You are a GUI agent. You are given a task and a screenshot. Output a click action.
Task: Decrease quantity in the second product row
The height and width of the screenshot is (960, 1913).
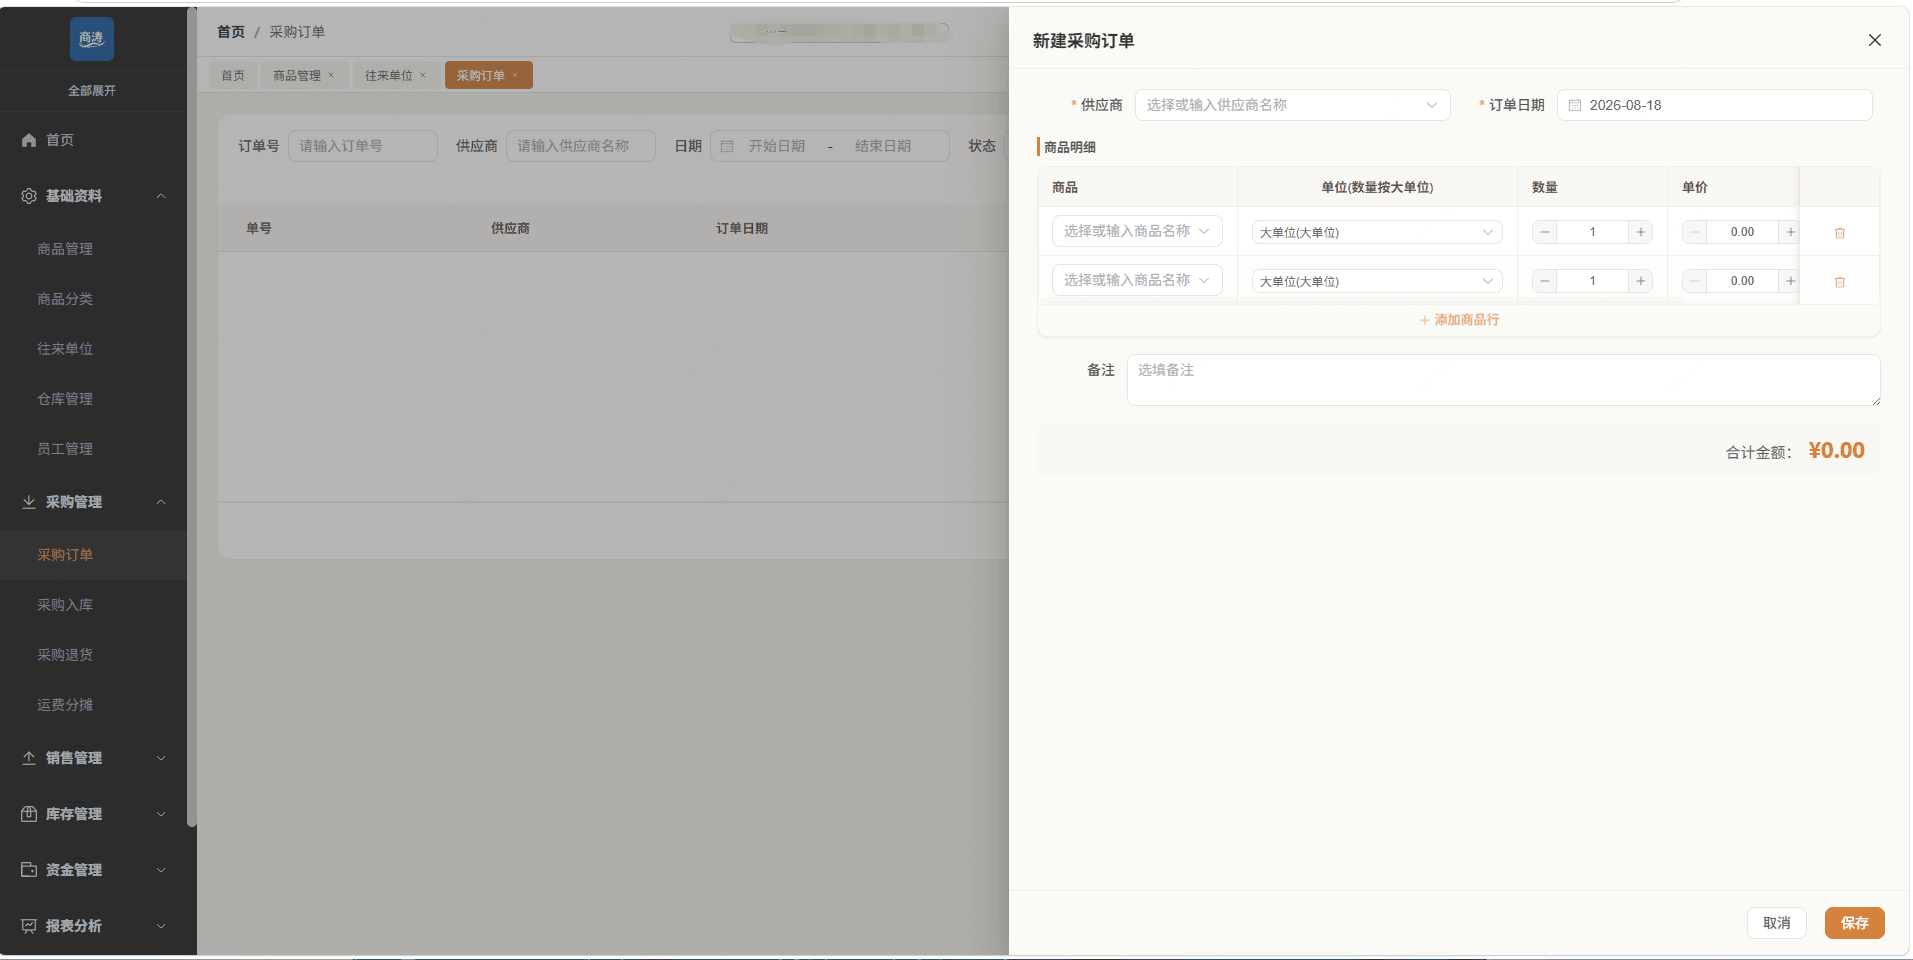[1545, 281]
